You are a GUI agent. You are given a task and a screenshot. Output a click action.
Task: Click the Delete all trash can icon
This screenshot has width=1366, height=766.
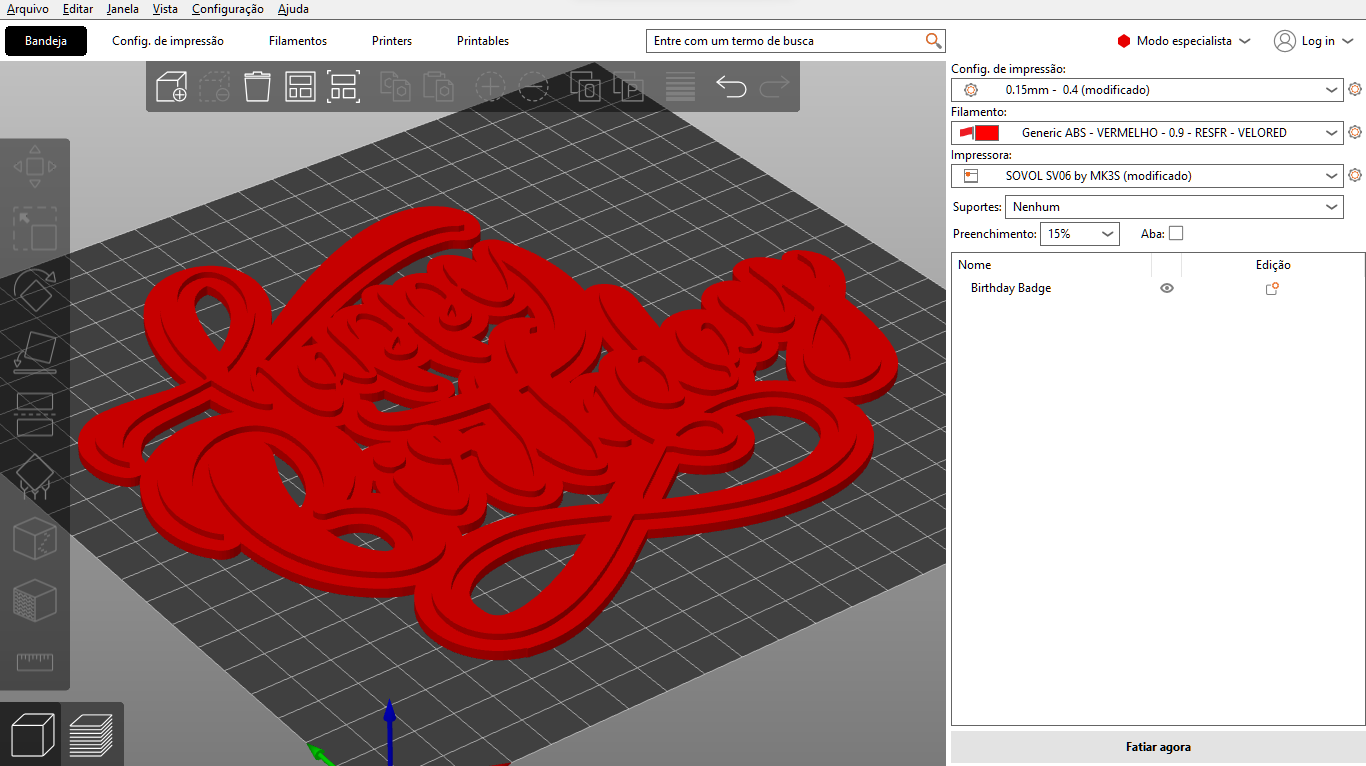pyautogui.click(x=257, y=86)
